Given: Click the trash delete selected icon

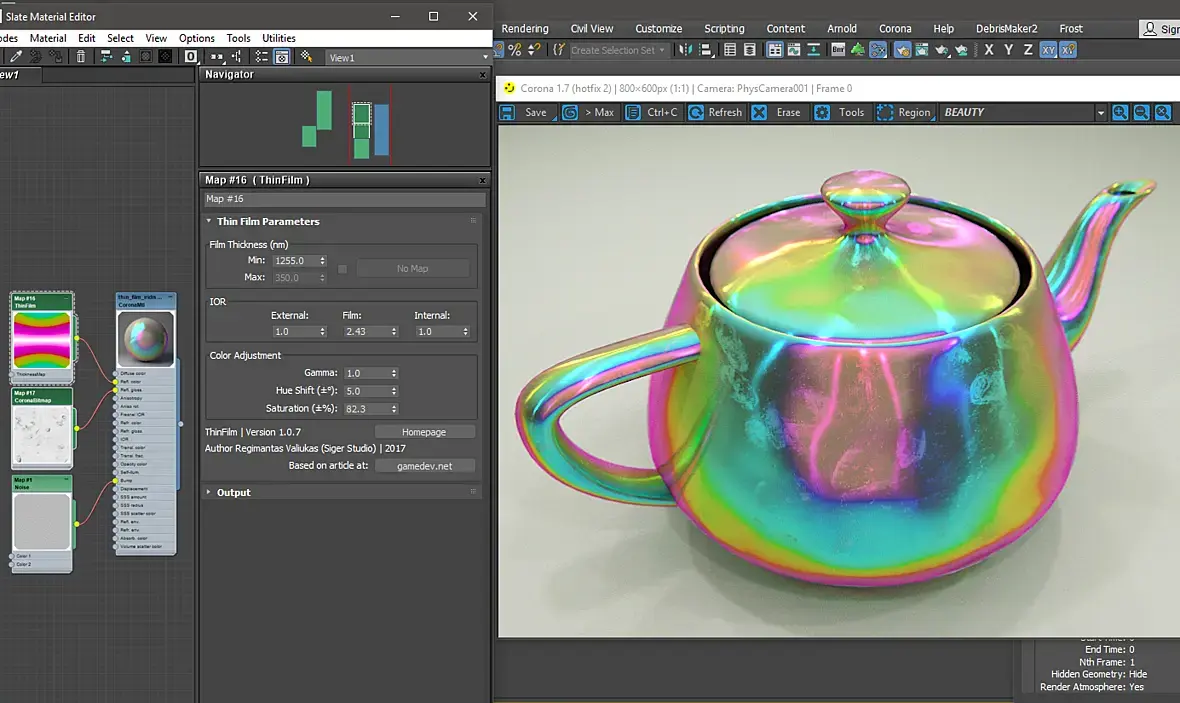Looking at the screenshot, I should point(81,57).
